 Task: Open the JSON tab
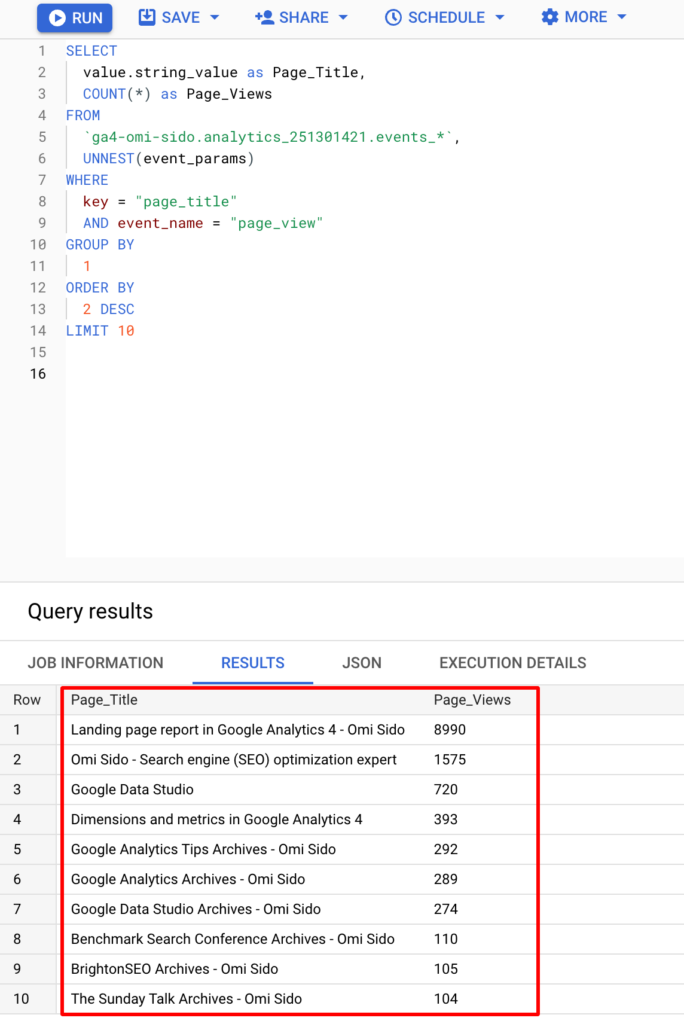pos(362,663)
